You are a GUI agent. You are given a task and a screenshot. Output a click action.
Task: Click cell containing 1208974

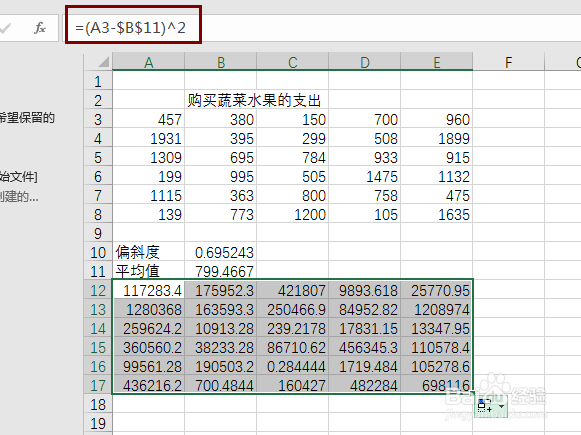[436, 309]
